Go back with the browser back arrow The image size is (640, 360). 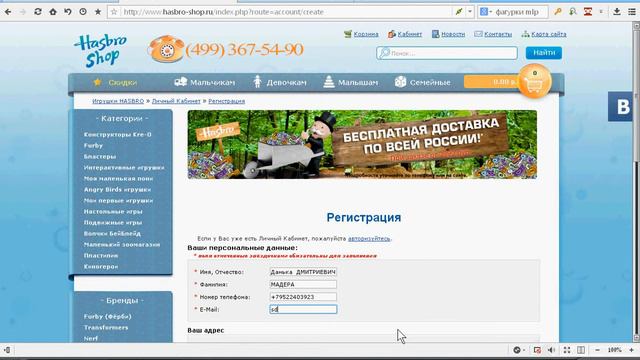click(x=8, y=12)
